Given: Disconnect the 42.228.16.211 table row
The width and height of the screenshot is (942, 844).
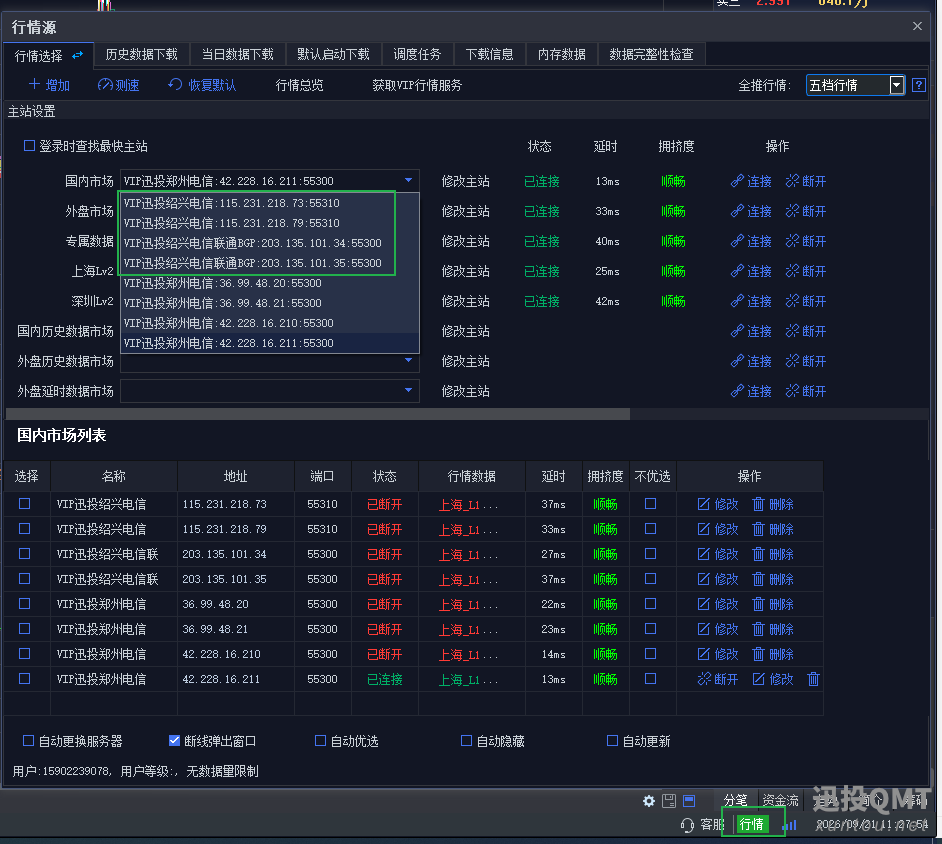Looking at the screenshot, I should 717,679.
